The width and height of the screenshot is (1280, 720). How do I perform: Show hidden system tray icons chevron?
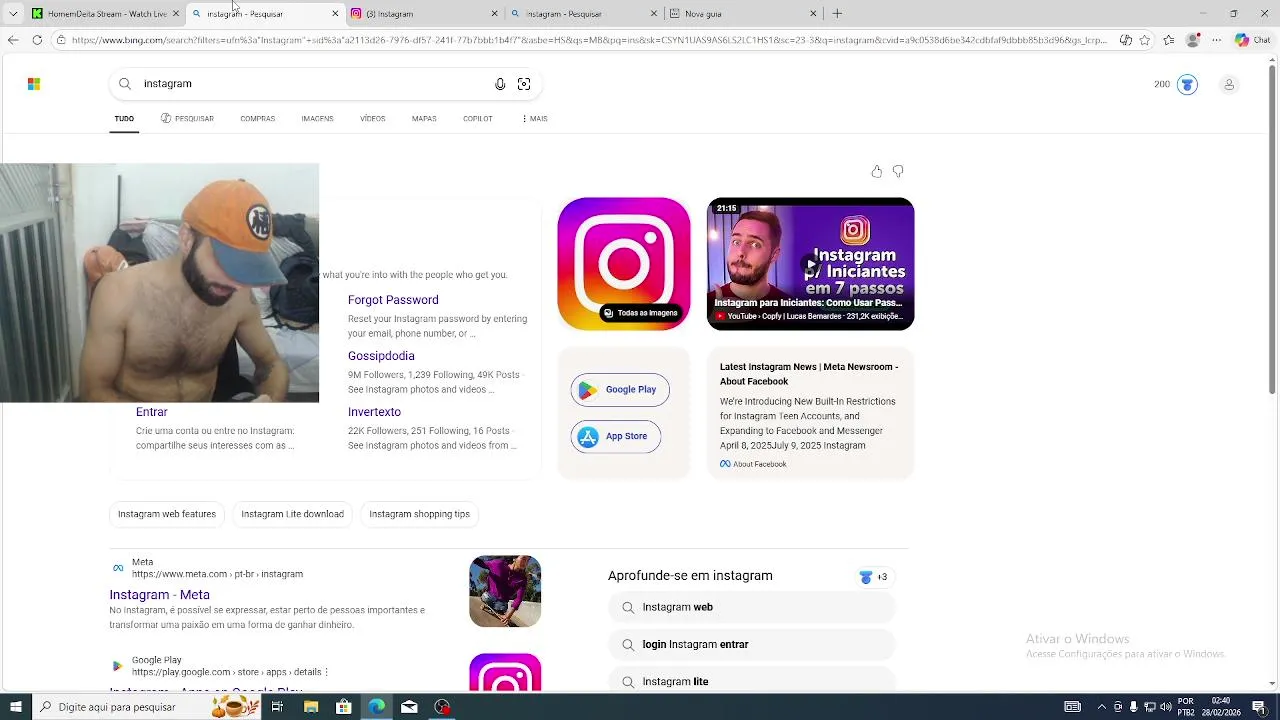(1101, 707)
